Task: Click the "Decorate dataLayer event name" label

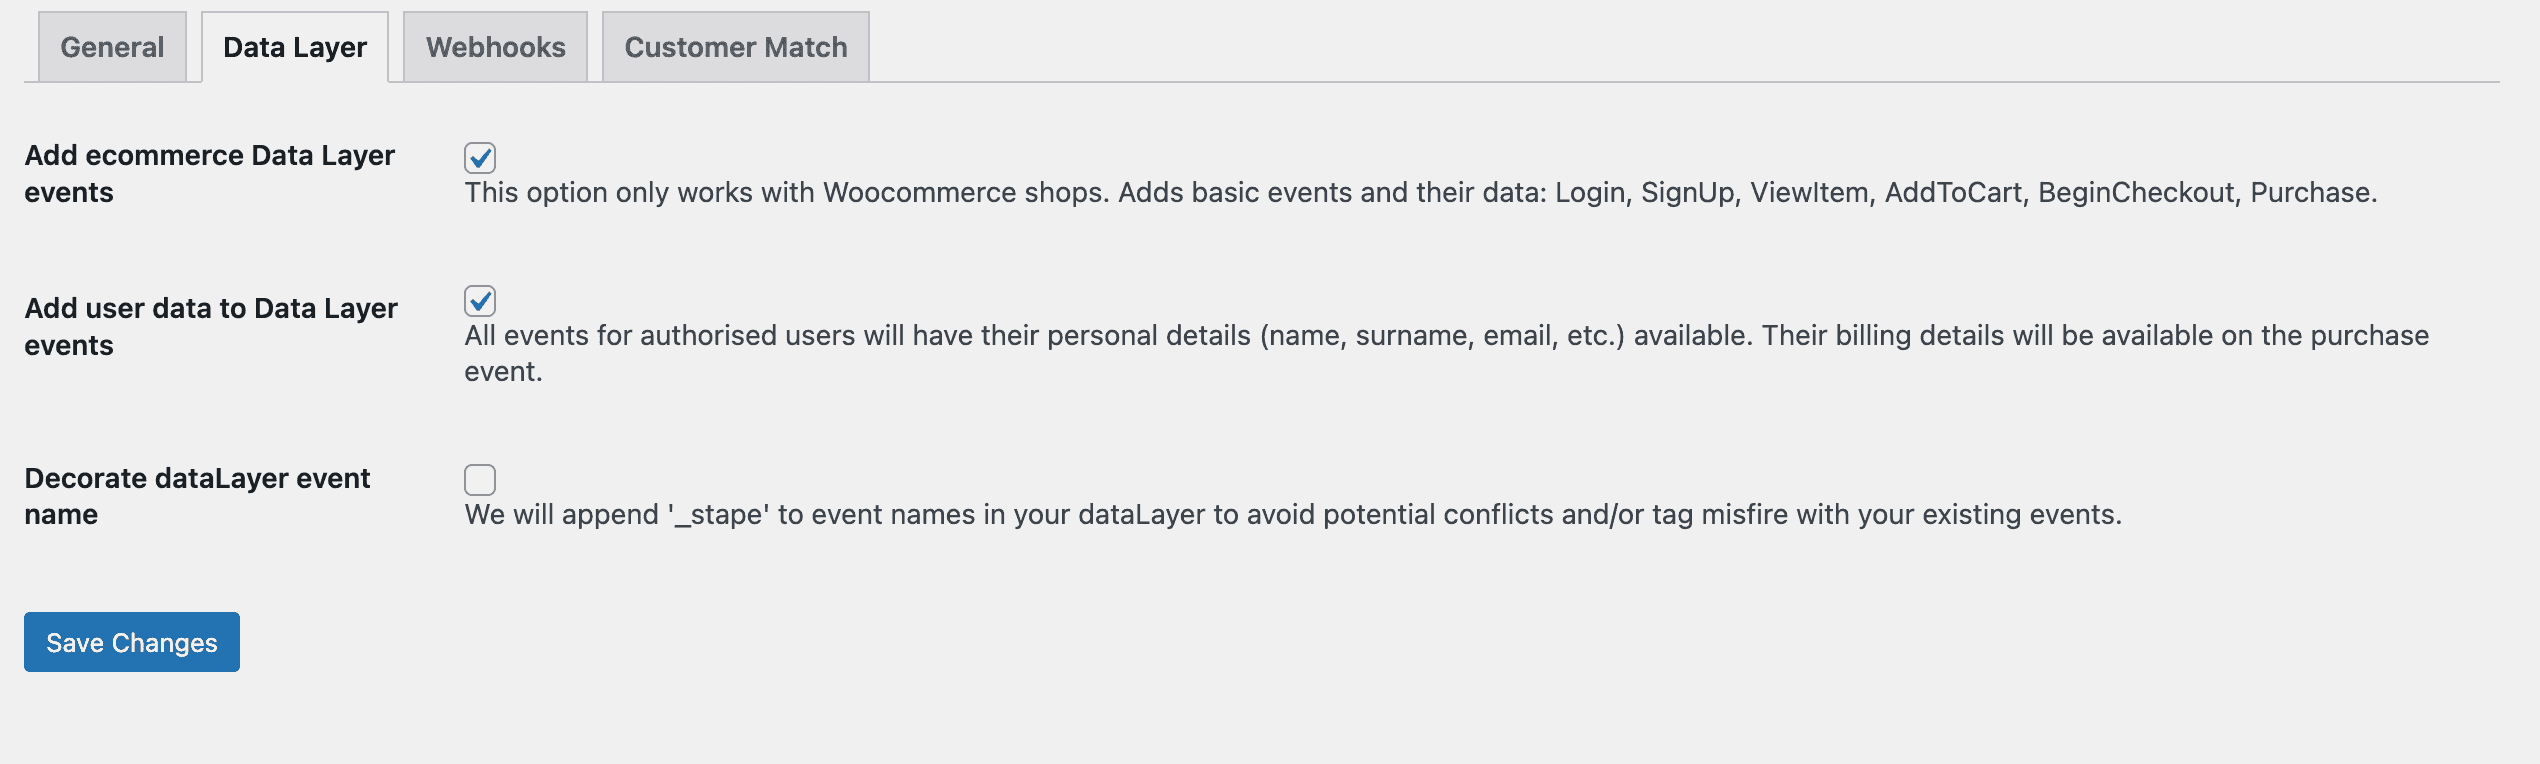Action: pos(197,496)
